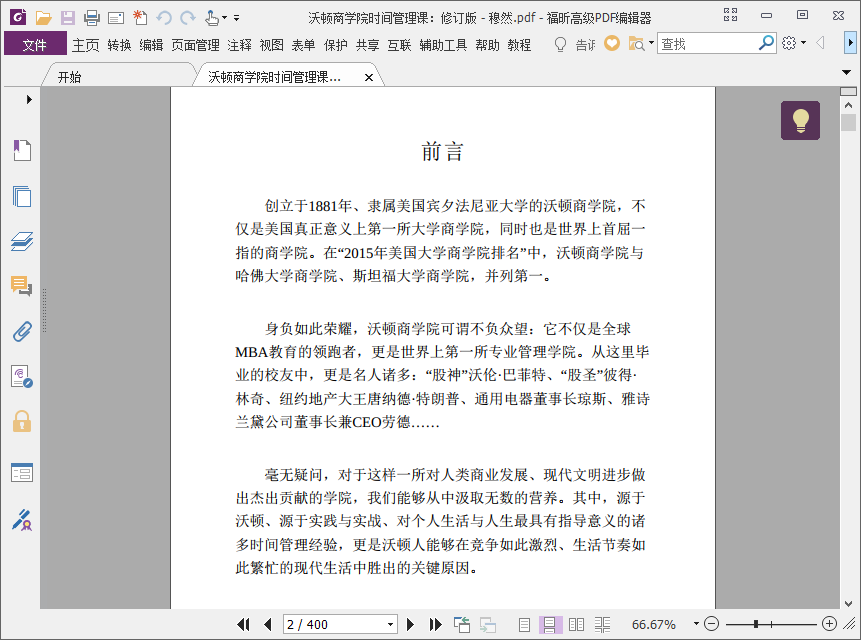Screen dimensions: 861x640
Task: Close the 沃顿商学院时间管理课 document tab
Action: click(369, 77)
